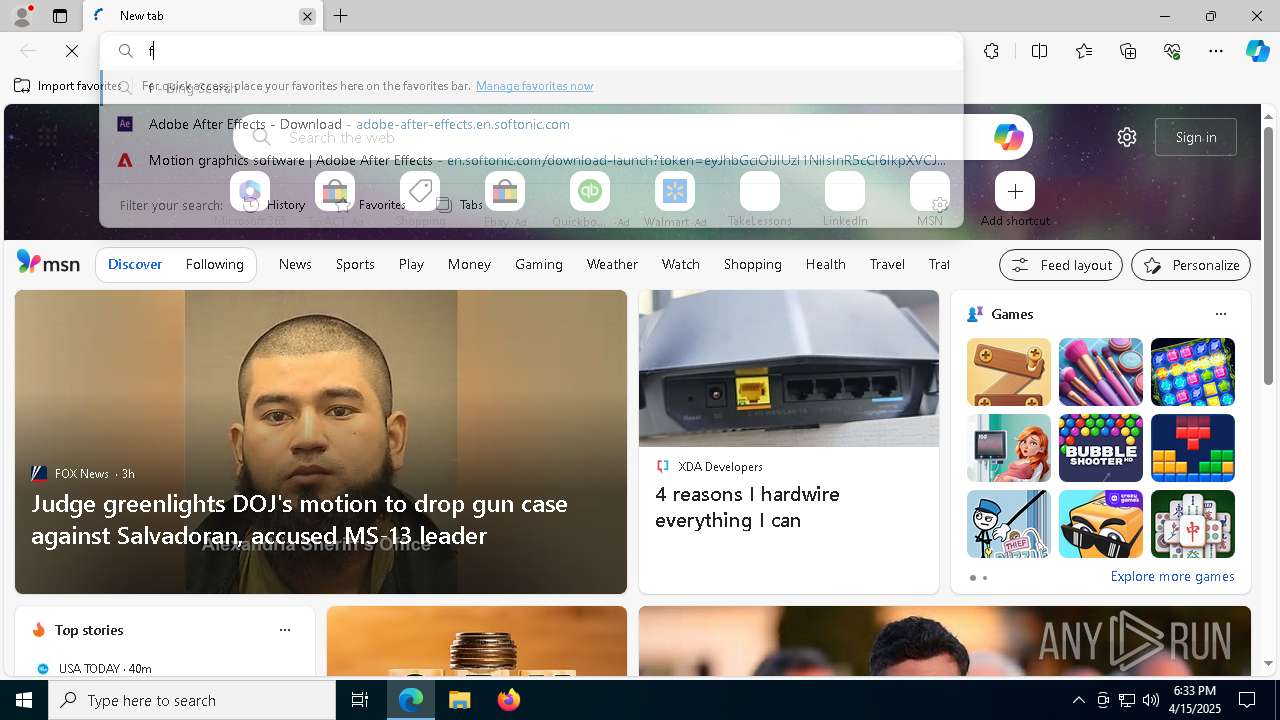Open the Thief Puzzle game tile

[x=1008, y=524]
